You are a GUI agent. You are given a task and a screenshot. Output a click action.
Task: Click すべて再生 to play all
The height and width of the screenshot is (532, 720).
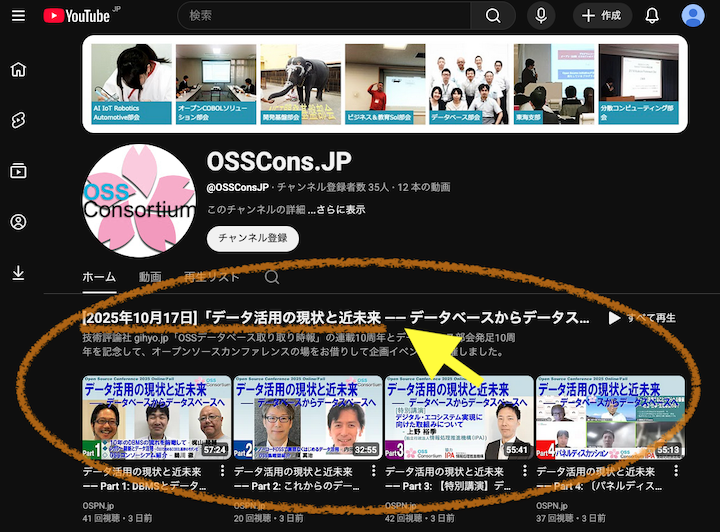pos(641,318)
